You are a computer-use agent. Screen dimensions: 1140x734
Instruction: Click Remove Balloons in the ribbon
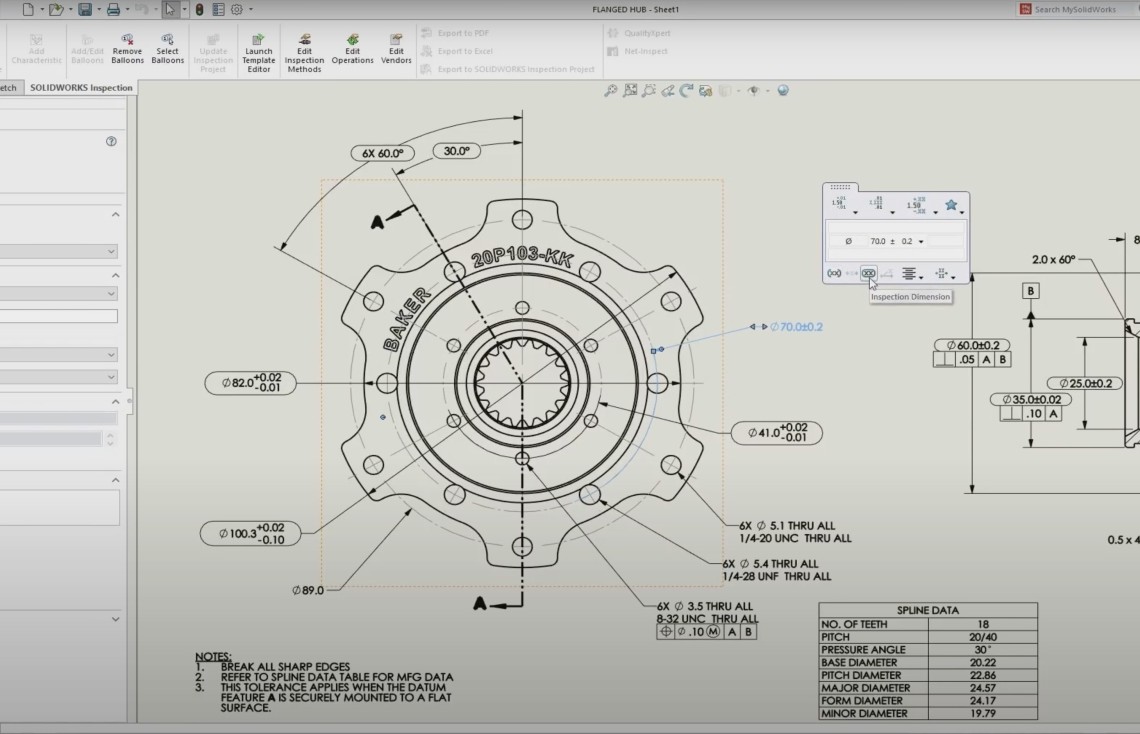[127, 49]
